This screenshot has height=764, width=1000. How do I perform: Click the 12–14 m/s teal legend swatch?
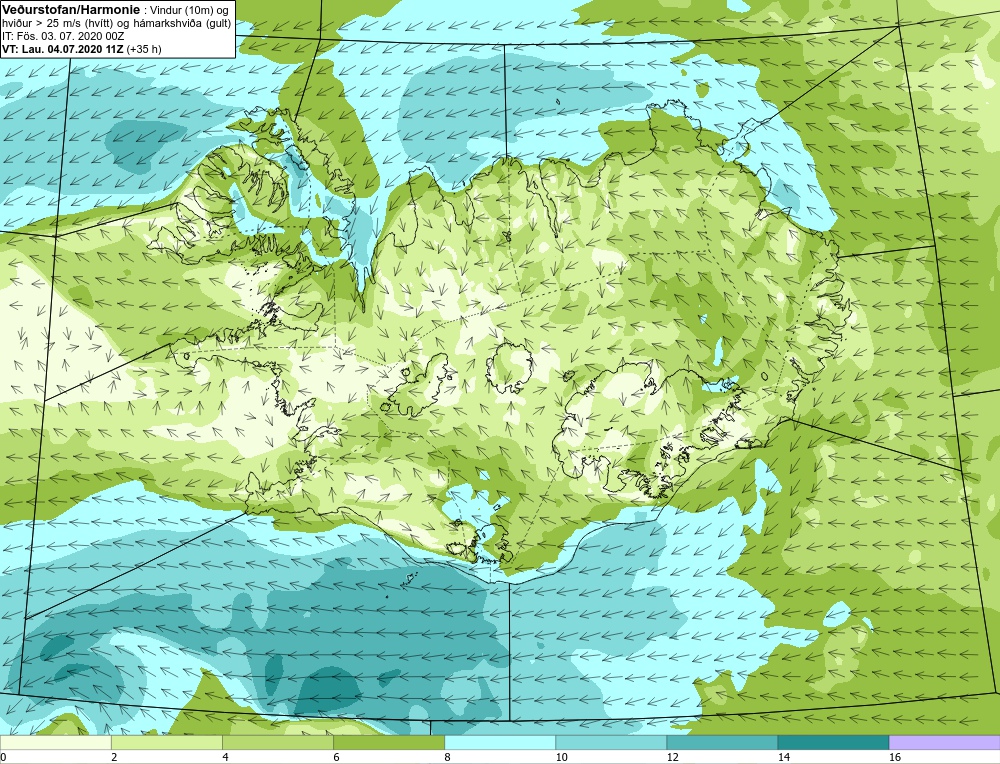[x=722, y=742]
